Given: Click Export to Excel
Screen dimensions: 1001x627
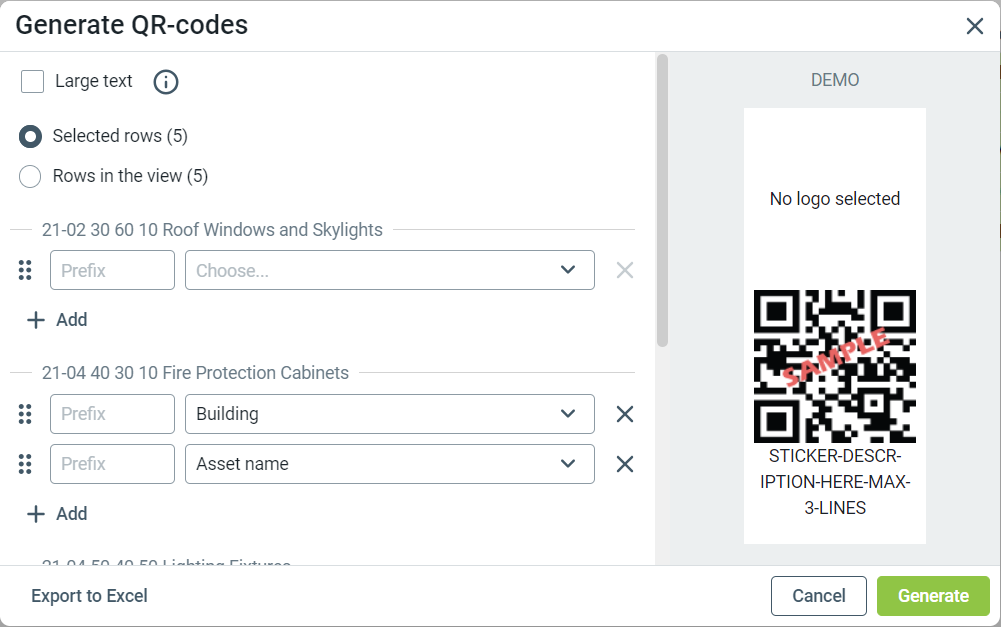Looking at the screenshot, I should (89, 596).
